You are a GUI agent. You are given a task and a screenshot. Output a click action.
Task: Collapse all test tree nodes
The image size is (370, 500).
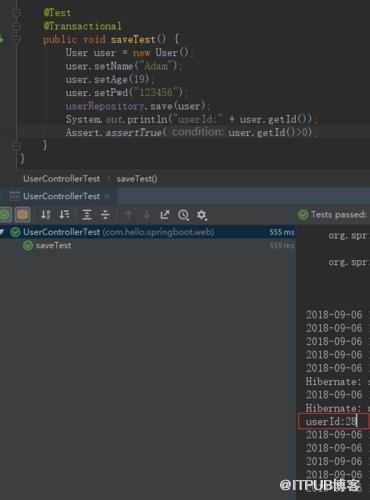[105, 215]
